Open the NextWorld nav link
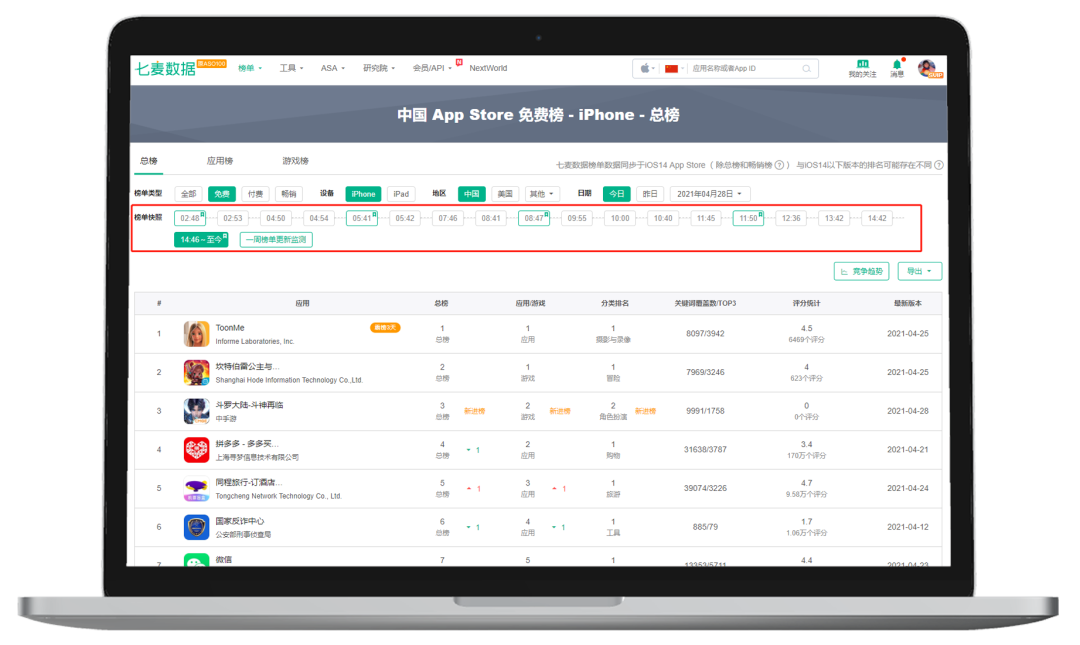This screenshot has width=1080, height=645. point(488,68)
